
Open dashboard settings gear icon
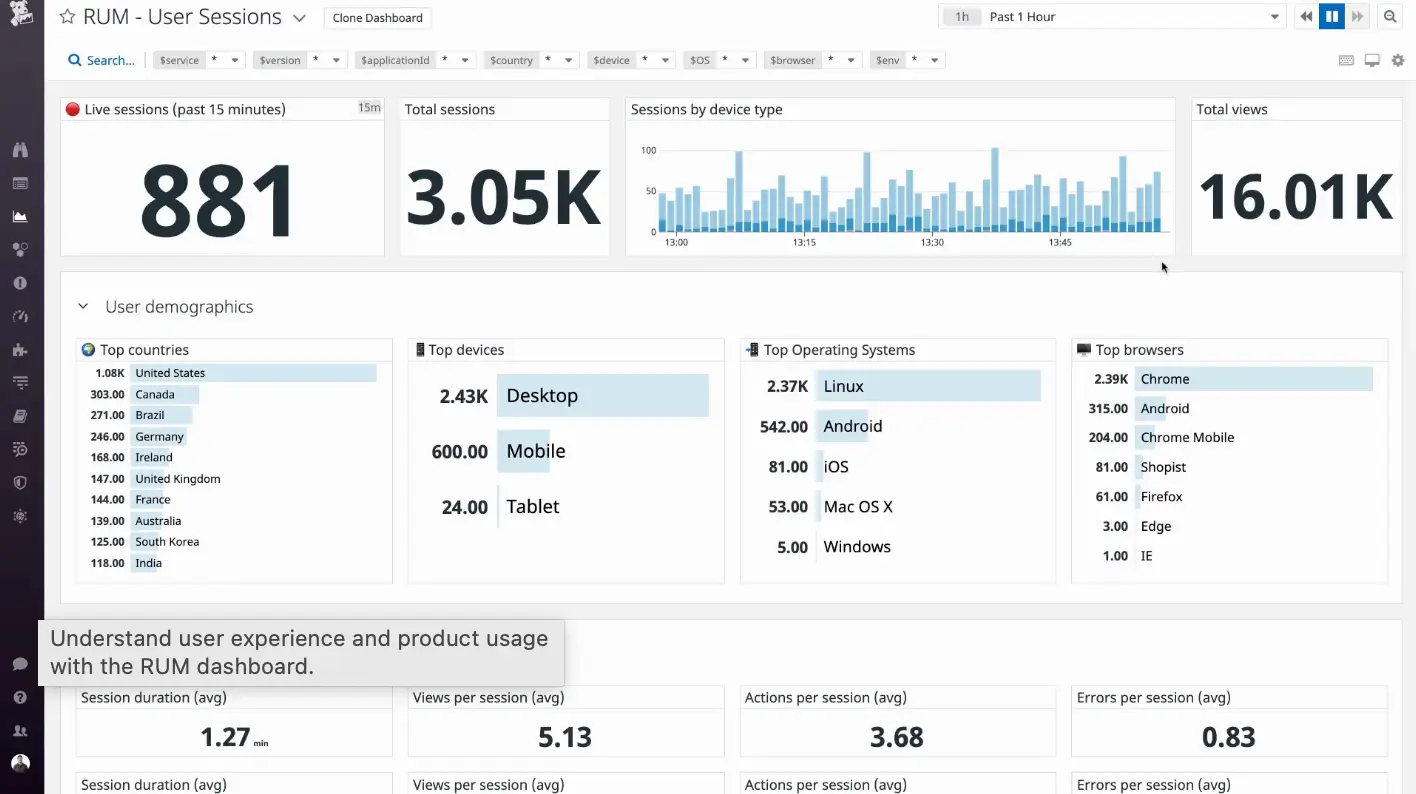(1398, 60)
